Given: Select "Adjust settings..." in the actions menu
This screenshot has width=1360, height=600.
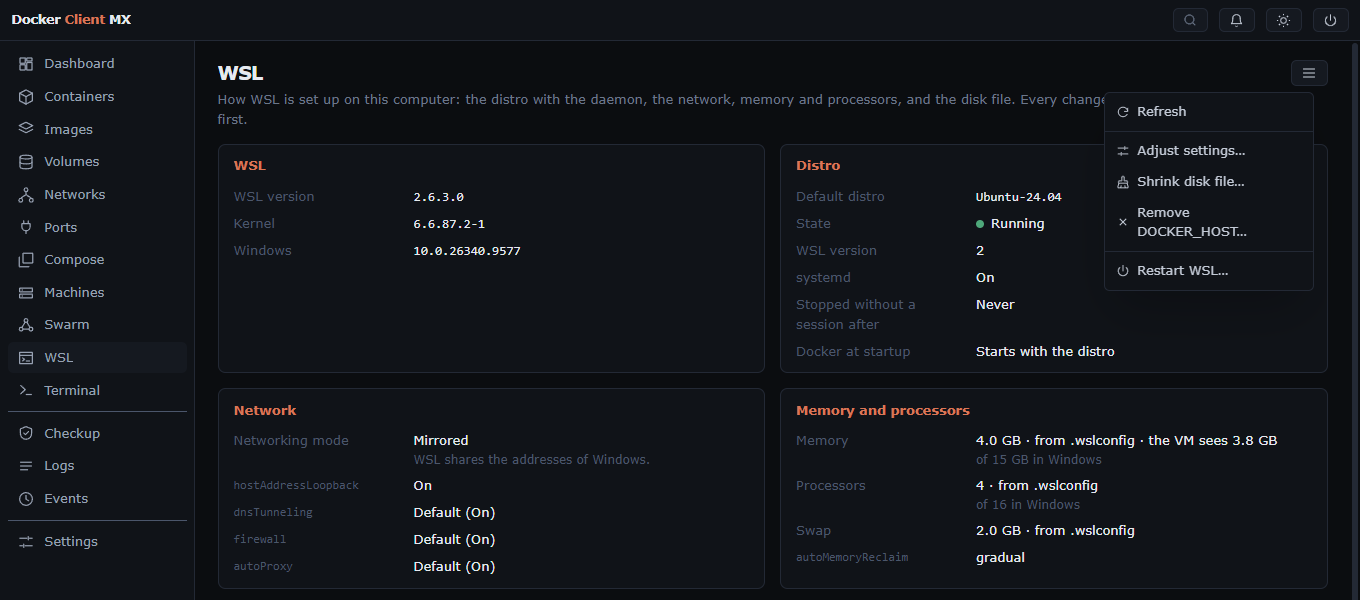Looking at the screenshot, I should (1209, 151).
